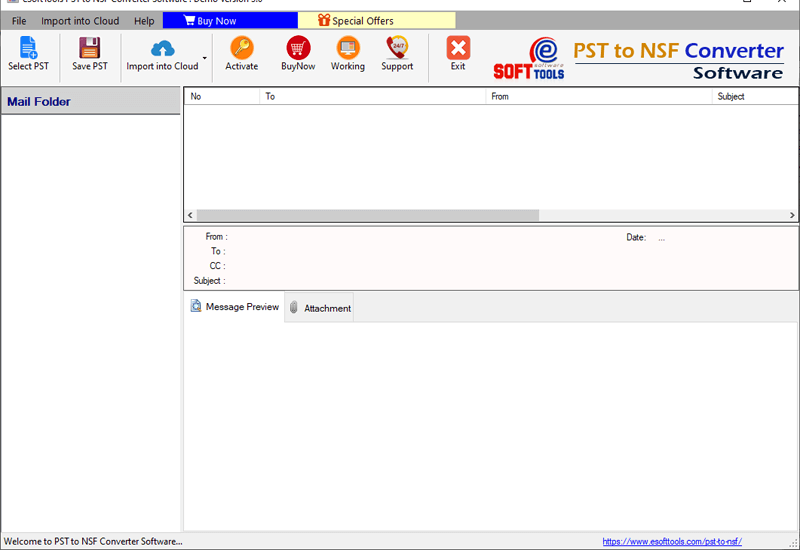
Task: Click the blue Buy Now button
Action: (230, 20)
